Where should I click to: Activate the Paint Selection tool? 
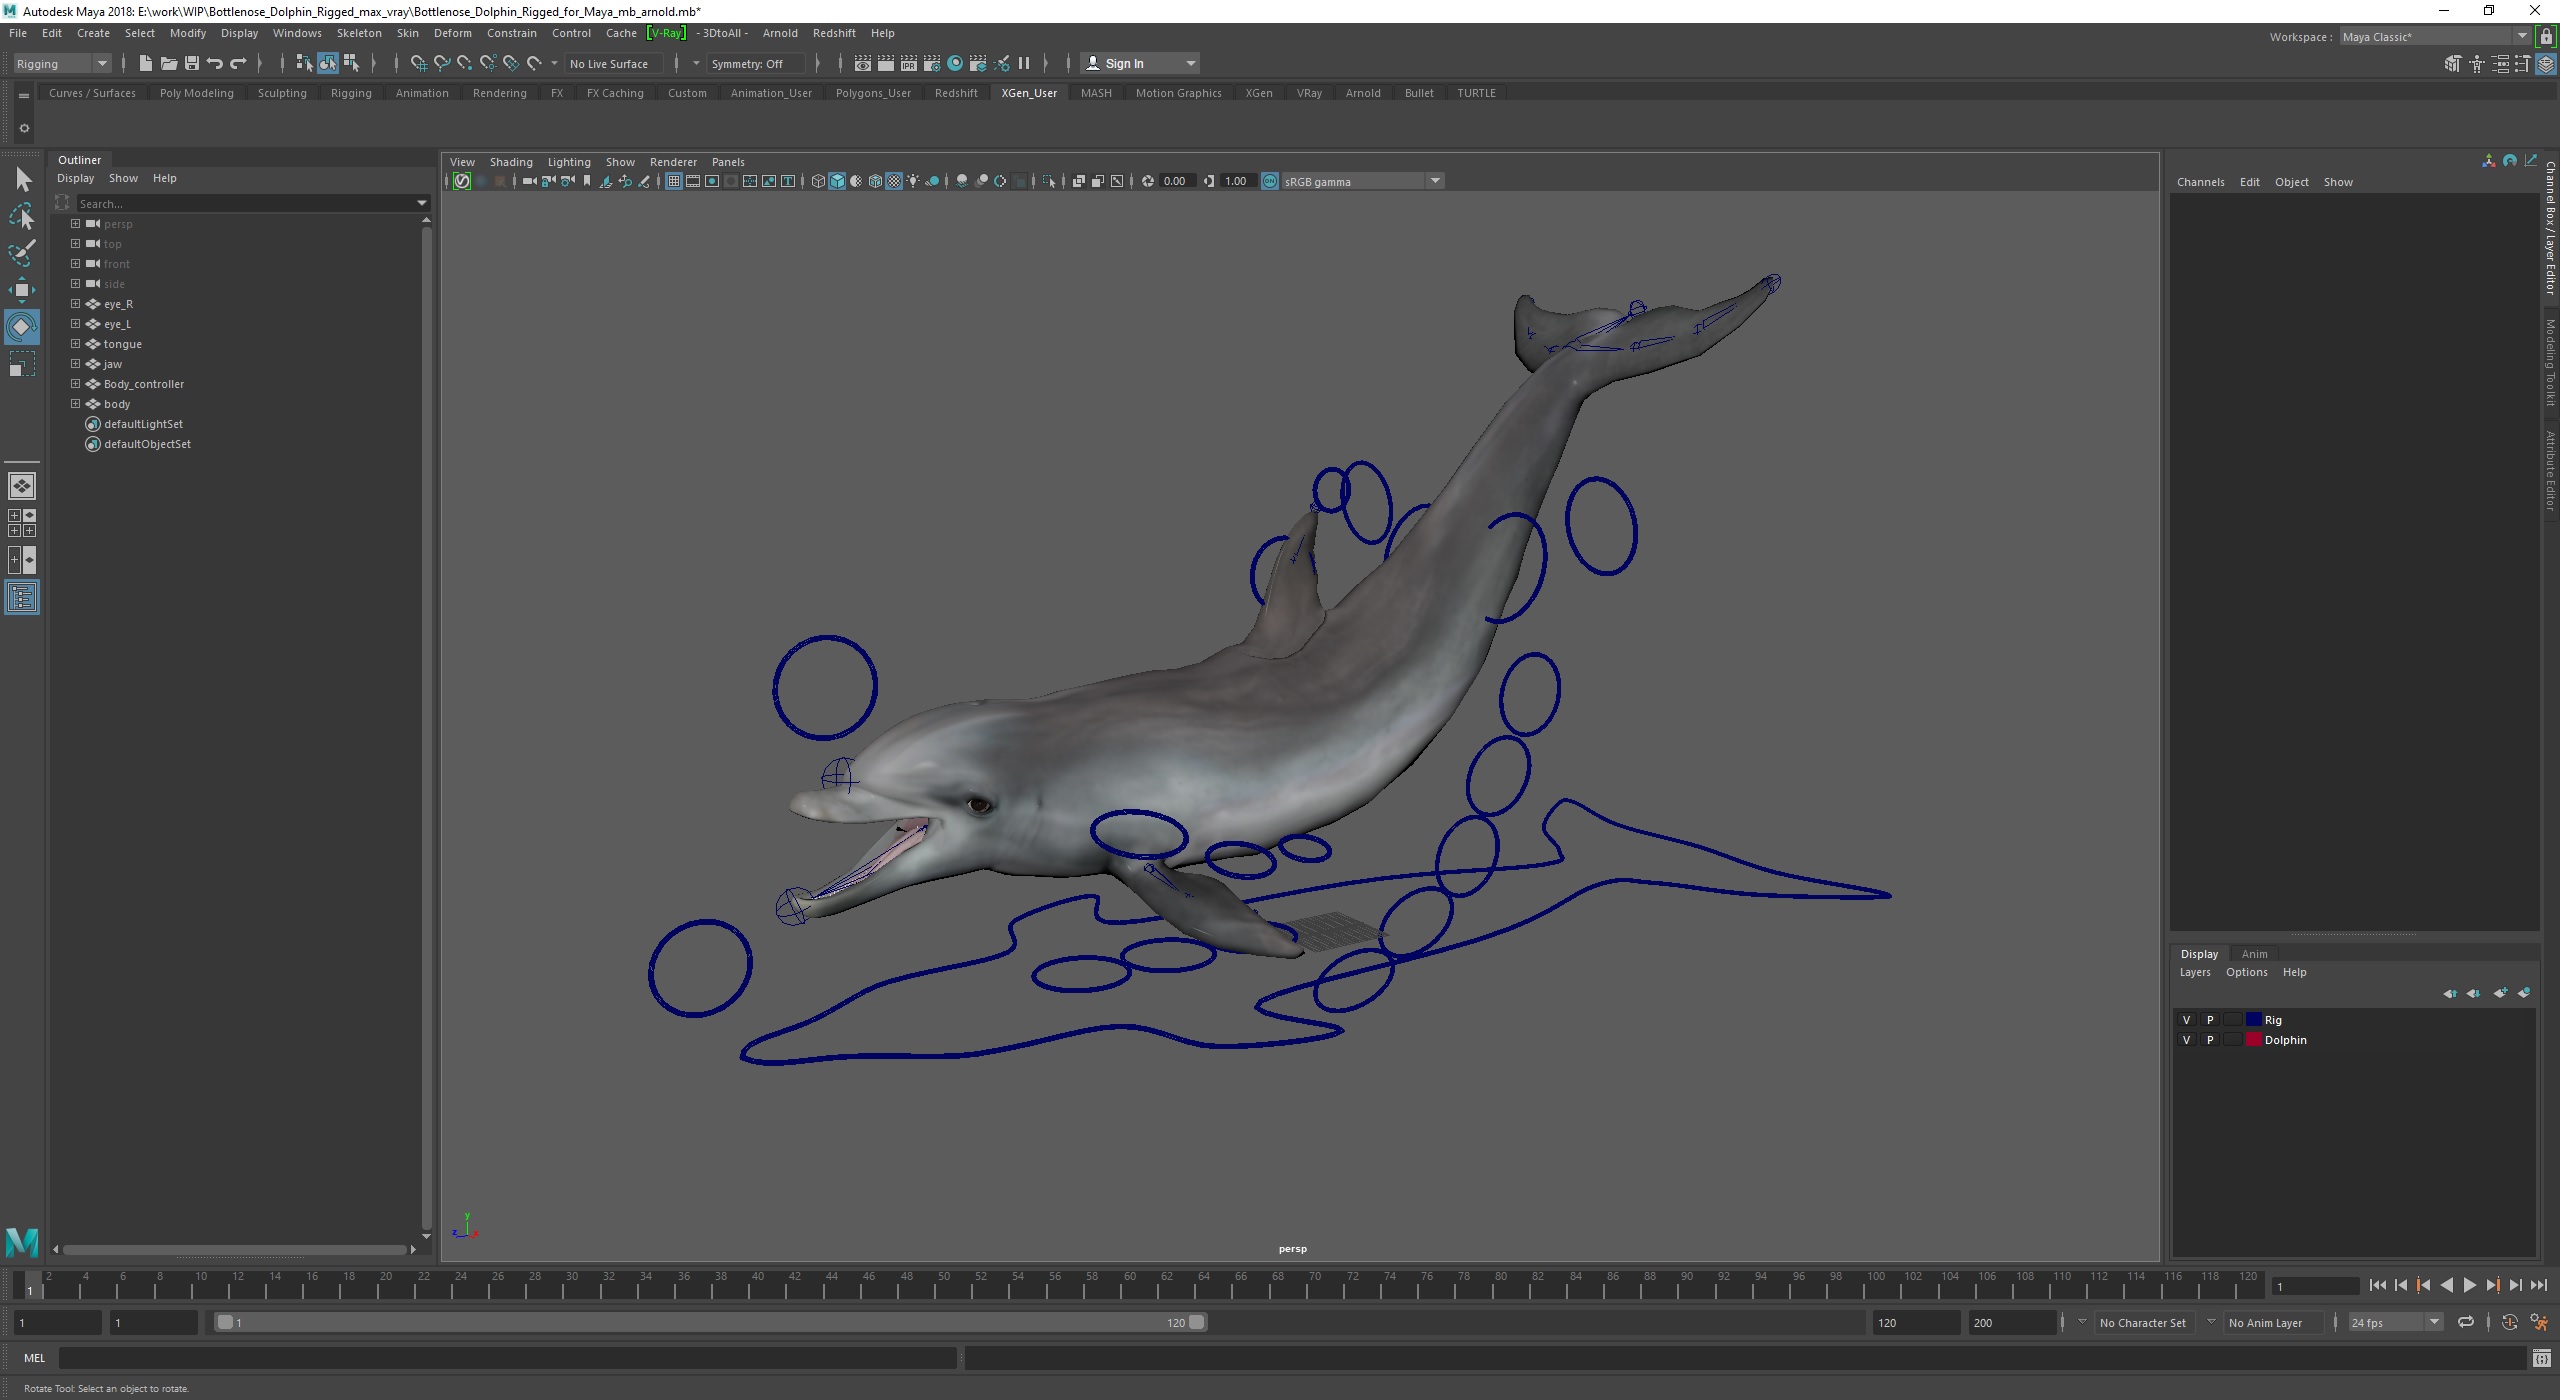[22, 252]
